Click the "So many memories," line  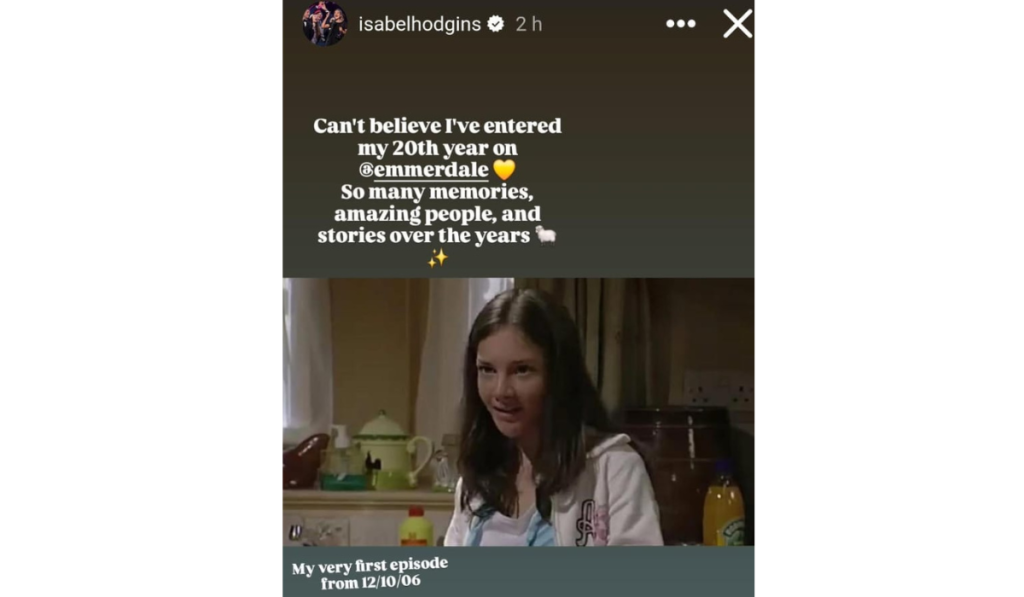pyautogui.click(x=437, y=192)
